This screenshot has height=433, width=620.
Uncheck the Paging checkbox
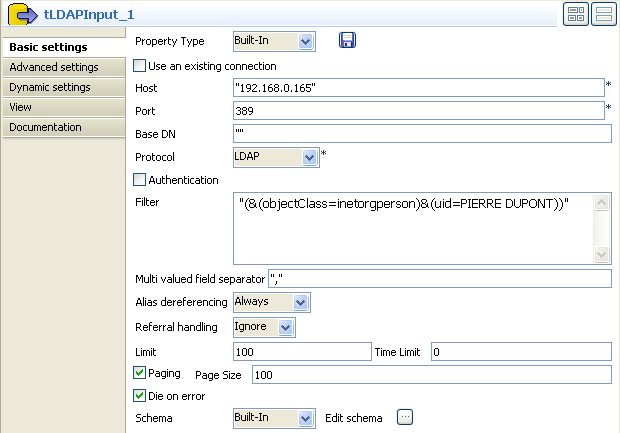coord(140,374)
